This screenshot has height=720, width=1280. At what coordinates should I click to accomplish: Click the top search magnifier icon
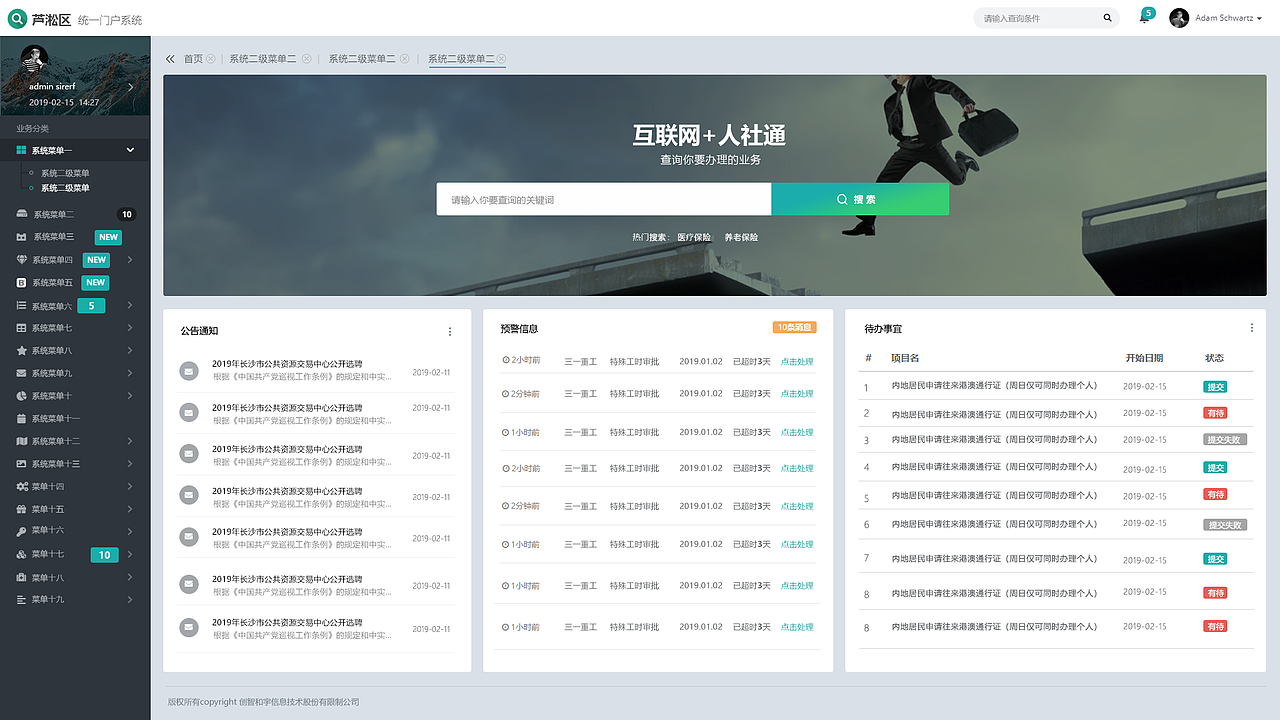1108,18
